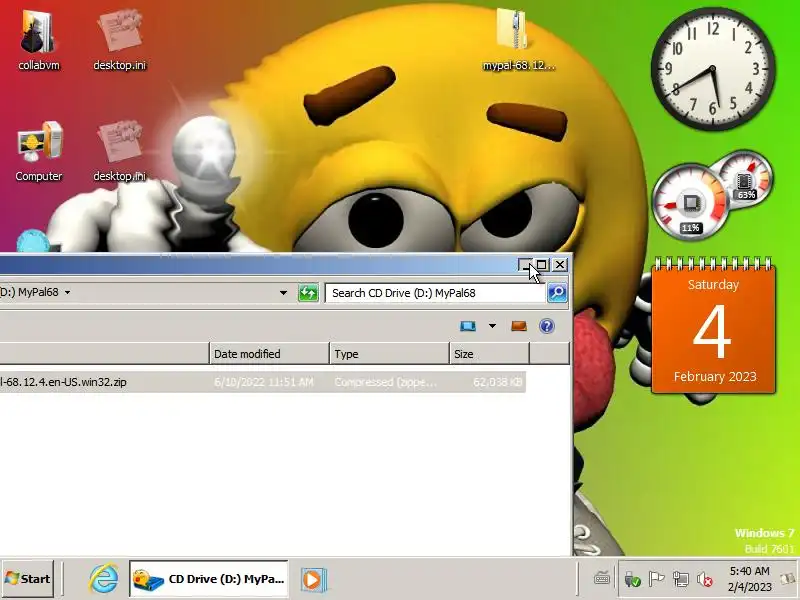Screen dimensions: 800x600
Task: Sort by the Date modified column
Action: 269,354
